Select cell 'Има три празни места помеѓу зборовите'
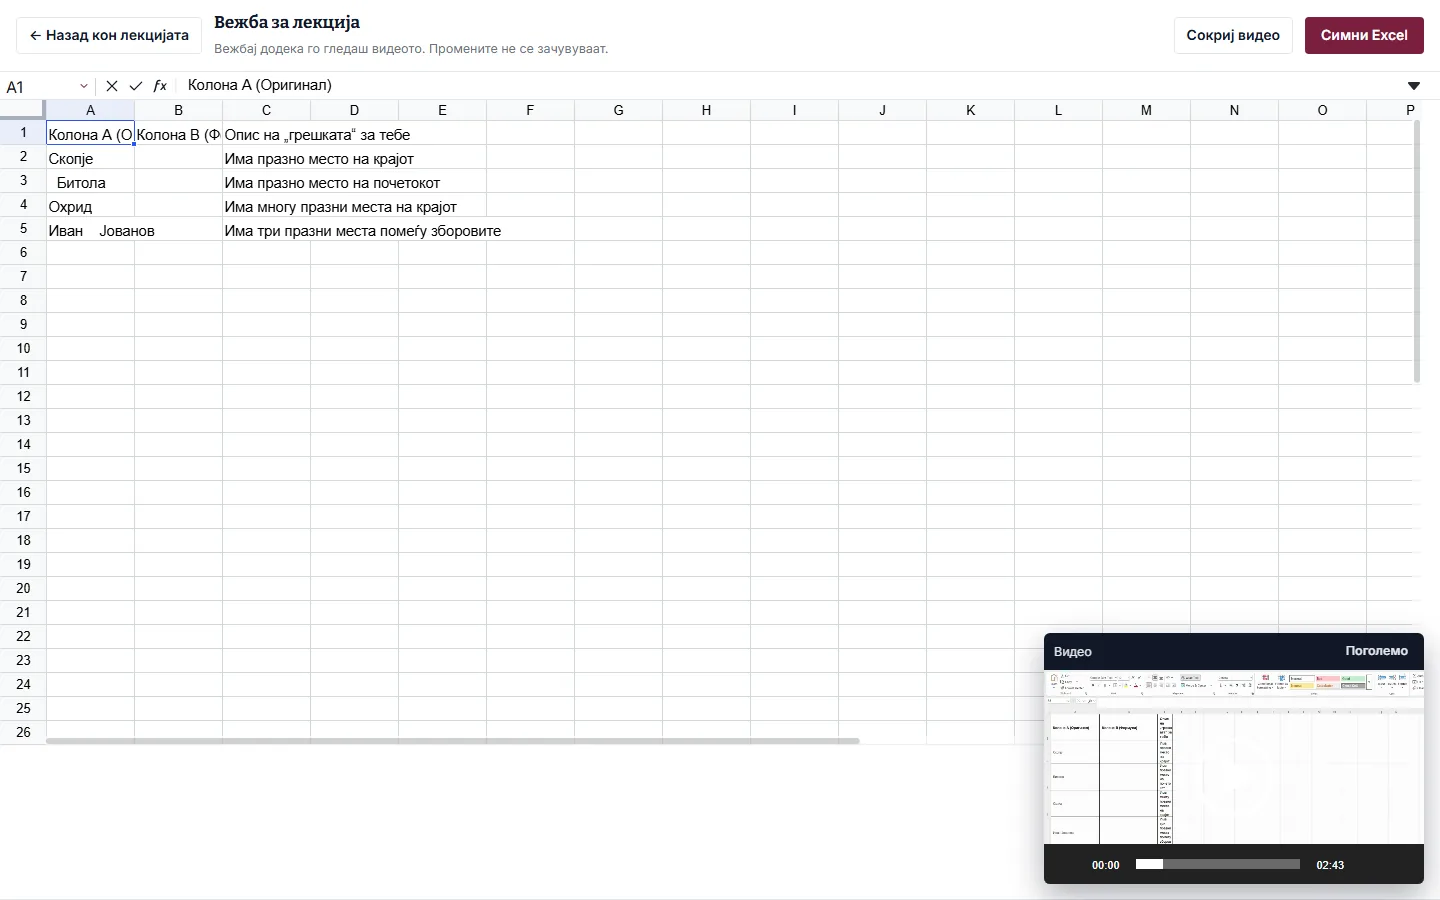The height and width of the screenshot is (900, 1440). (266, 230)
